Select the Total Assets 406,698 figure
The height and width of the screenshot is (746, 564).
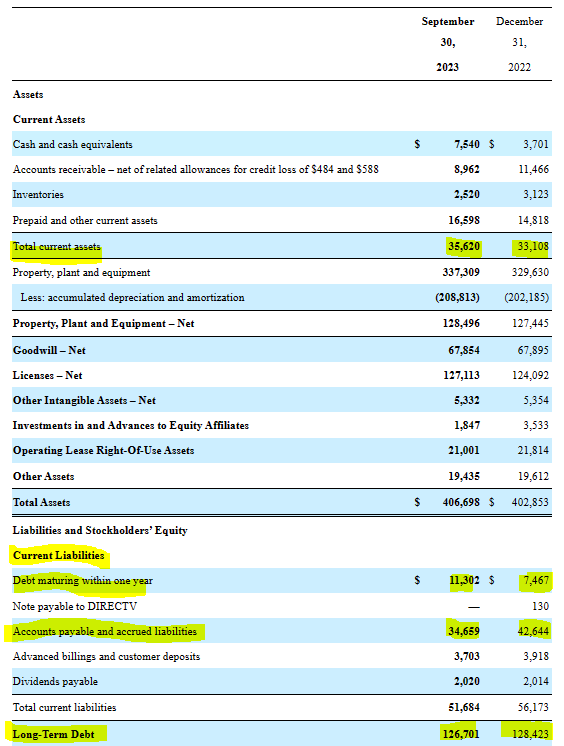click(x=461, y=502)
